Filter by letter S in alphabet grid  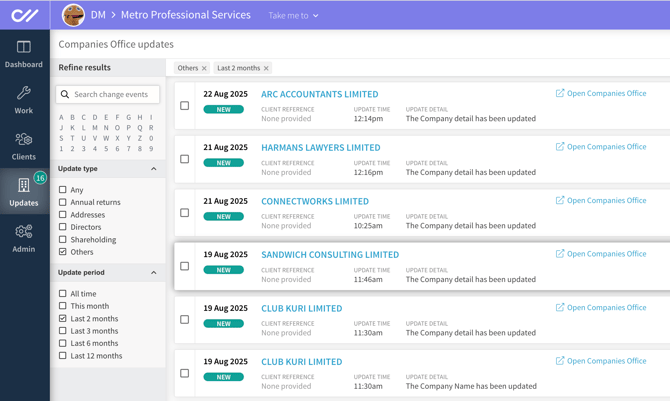(62, 139)
